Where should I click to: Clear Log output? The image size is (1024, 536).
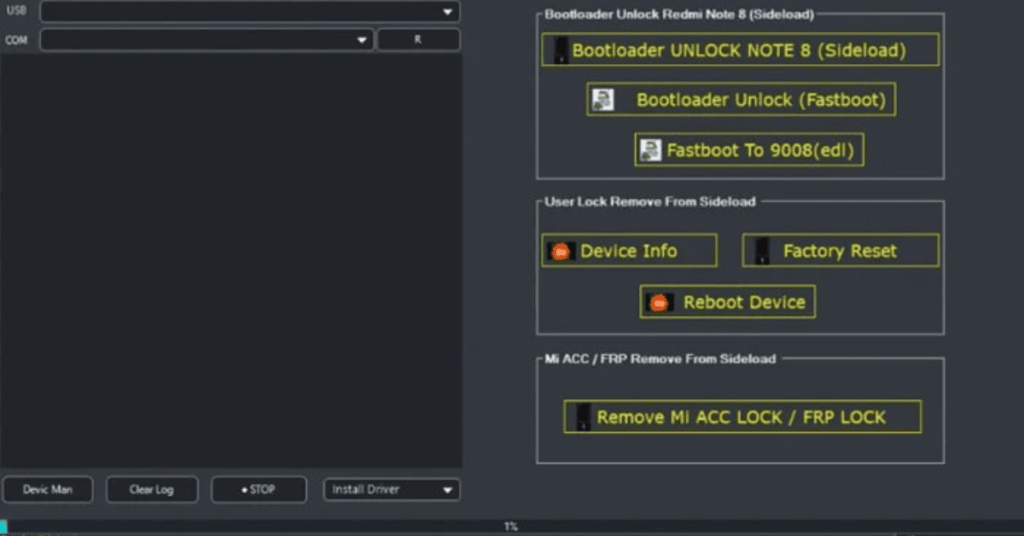pyautogui.click(x=152, y=490)
